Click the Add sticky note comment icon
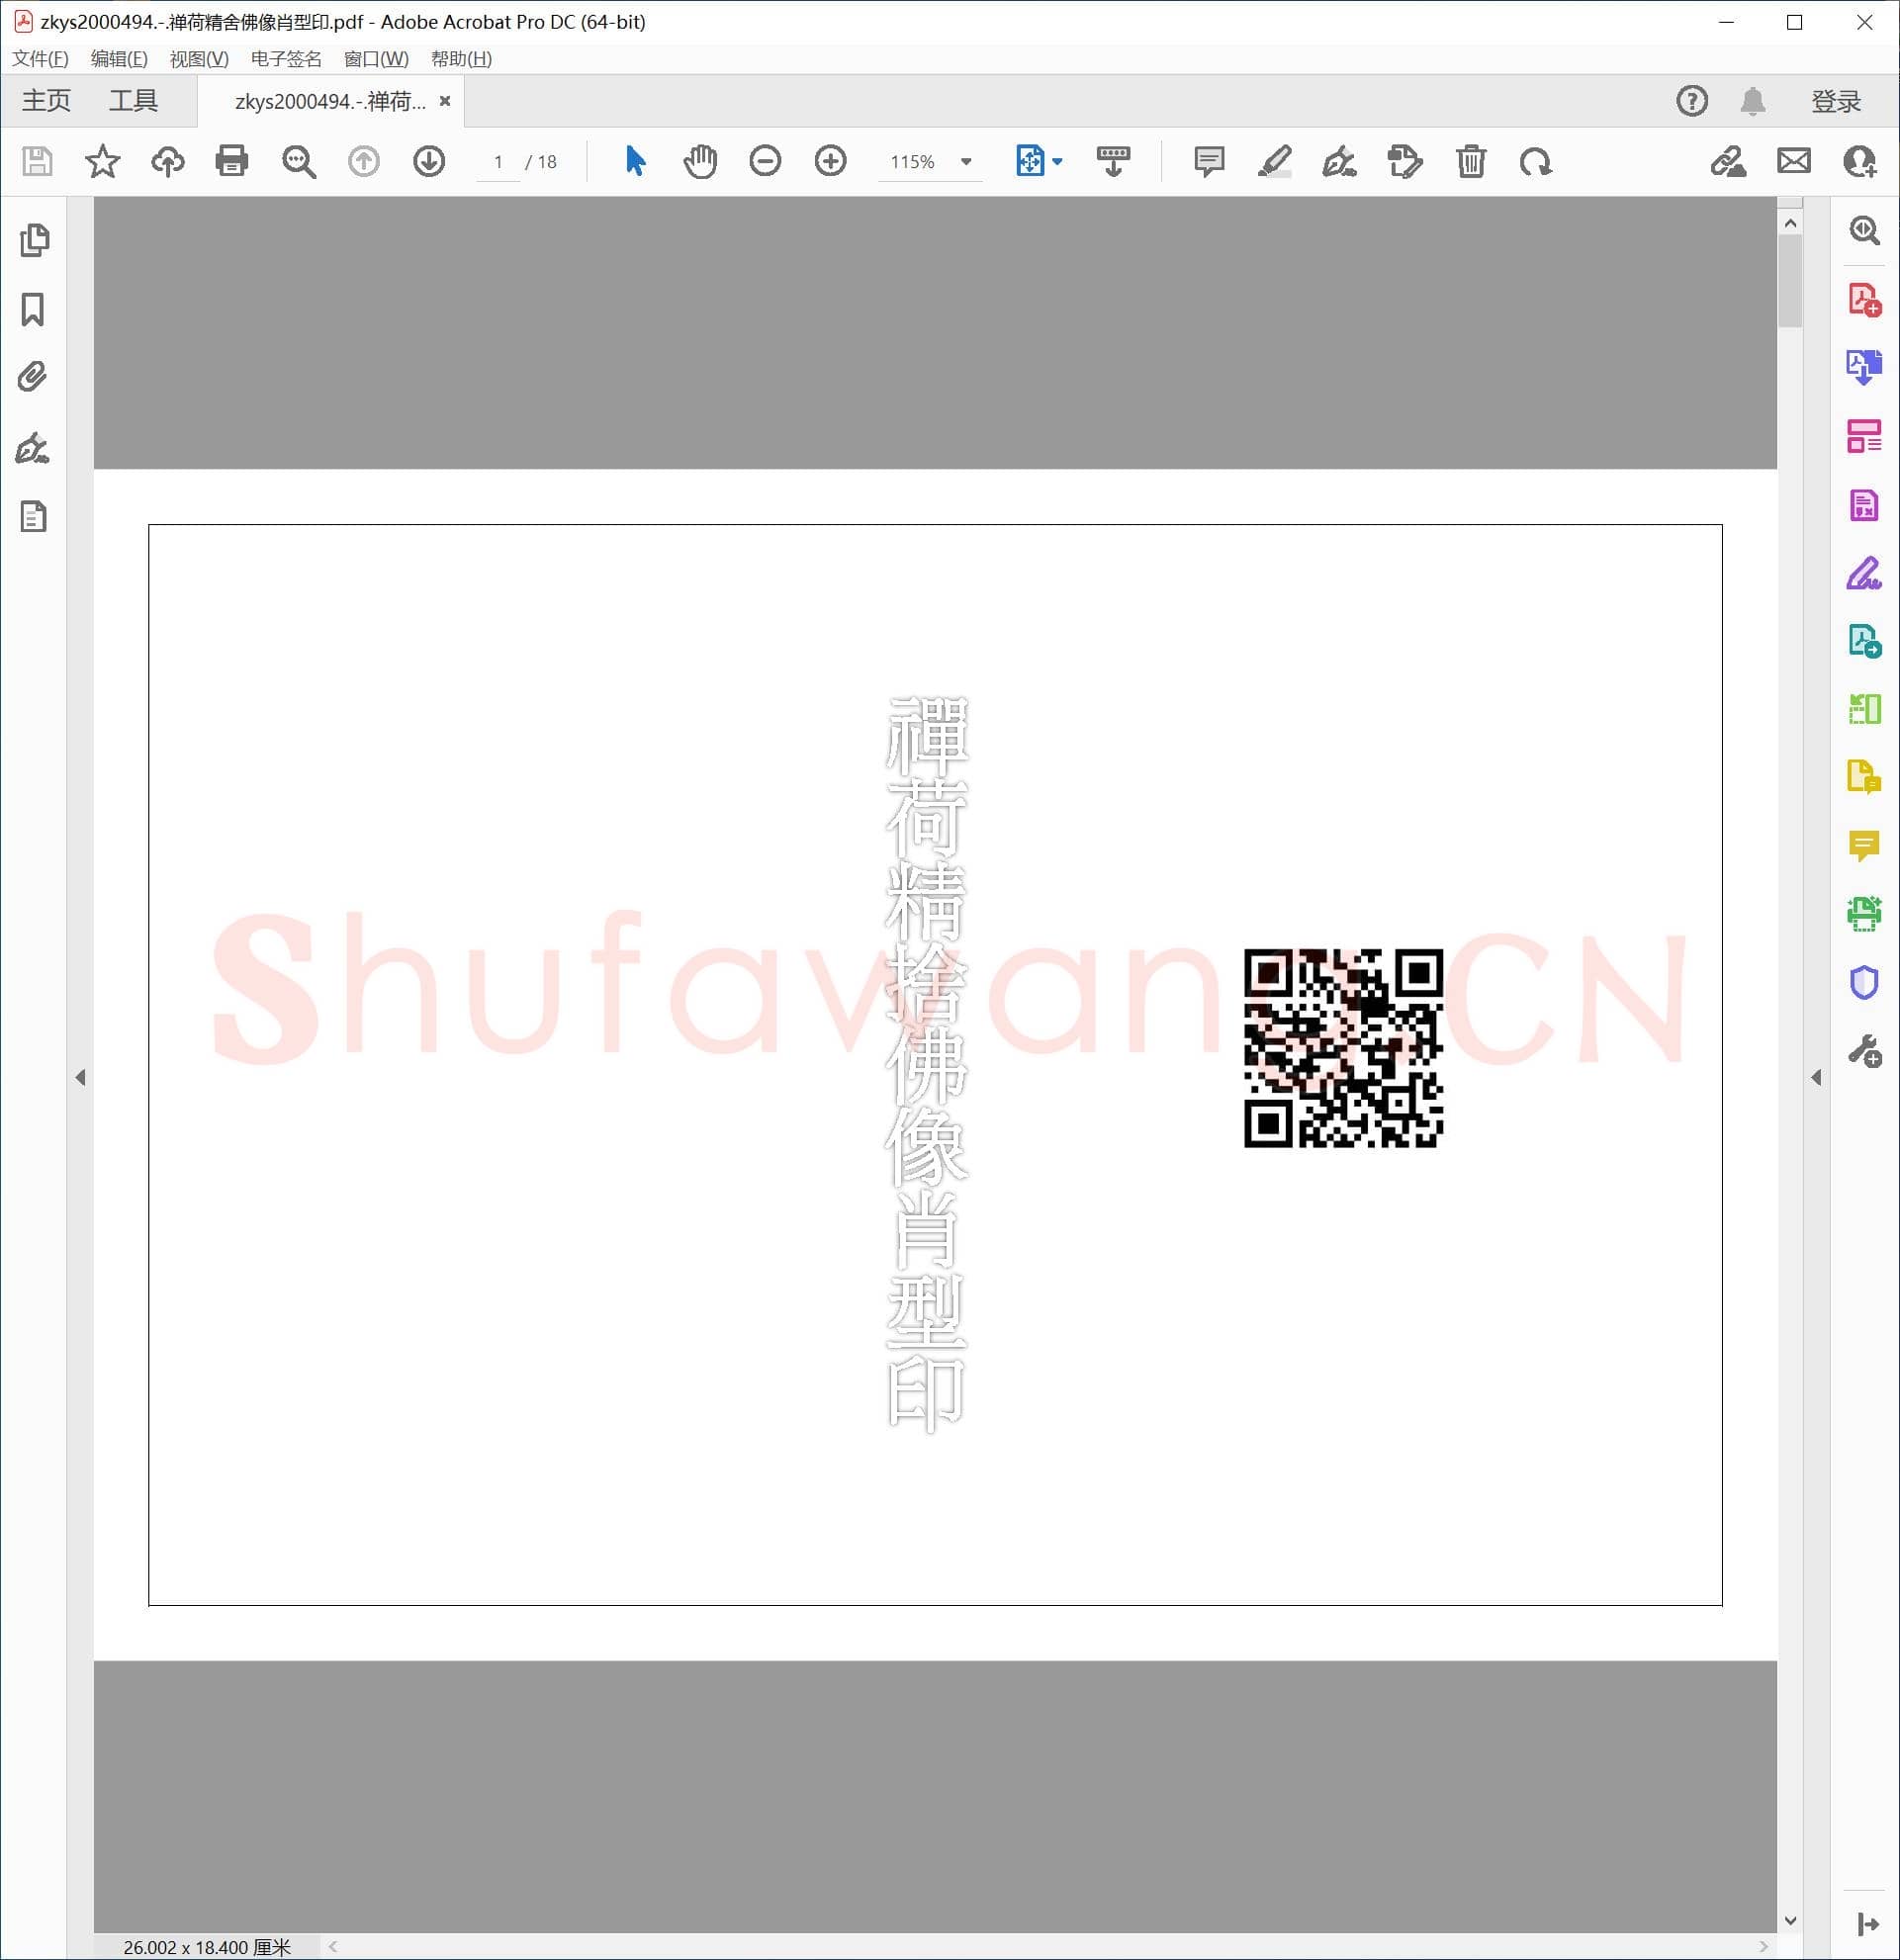Viewport: 1900px width, 1960px height. (1209, 161)
